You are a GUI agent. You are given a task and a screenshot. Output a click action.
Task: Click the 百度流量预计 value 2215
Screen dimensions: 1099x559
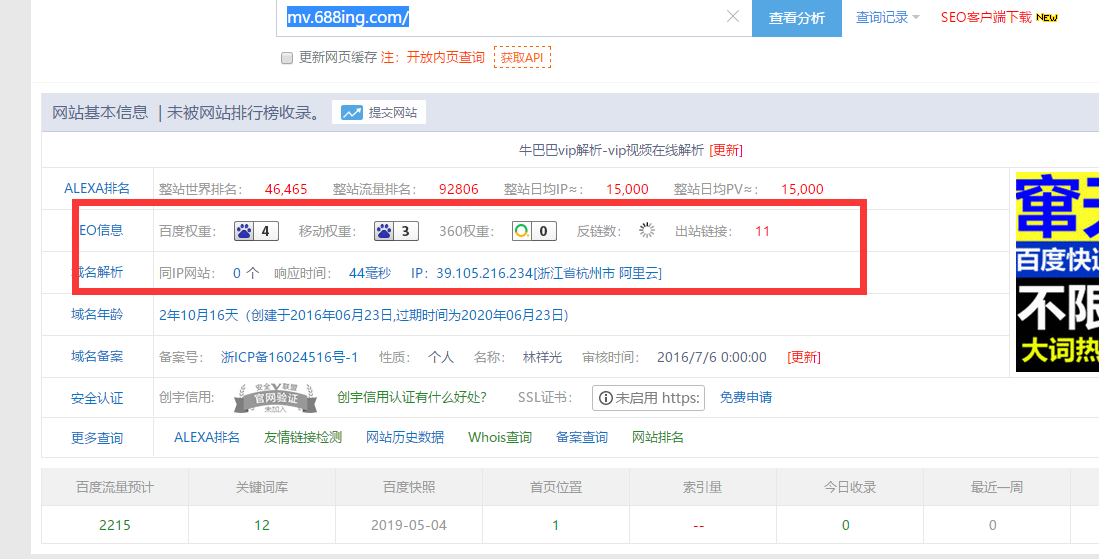pos(115,525)
